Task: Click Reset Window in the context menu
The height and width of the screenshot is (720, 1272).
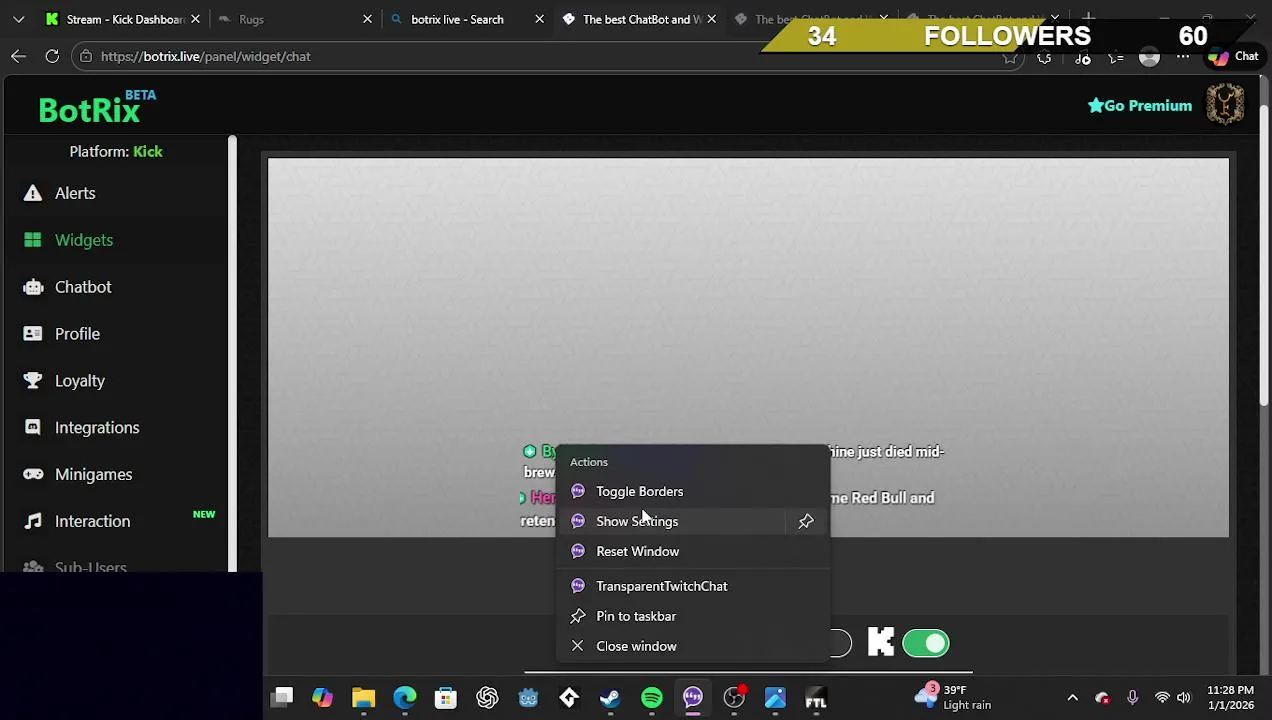Action: point(637,551)
